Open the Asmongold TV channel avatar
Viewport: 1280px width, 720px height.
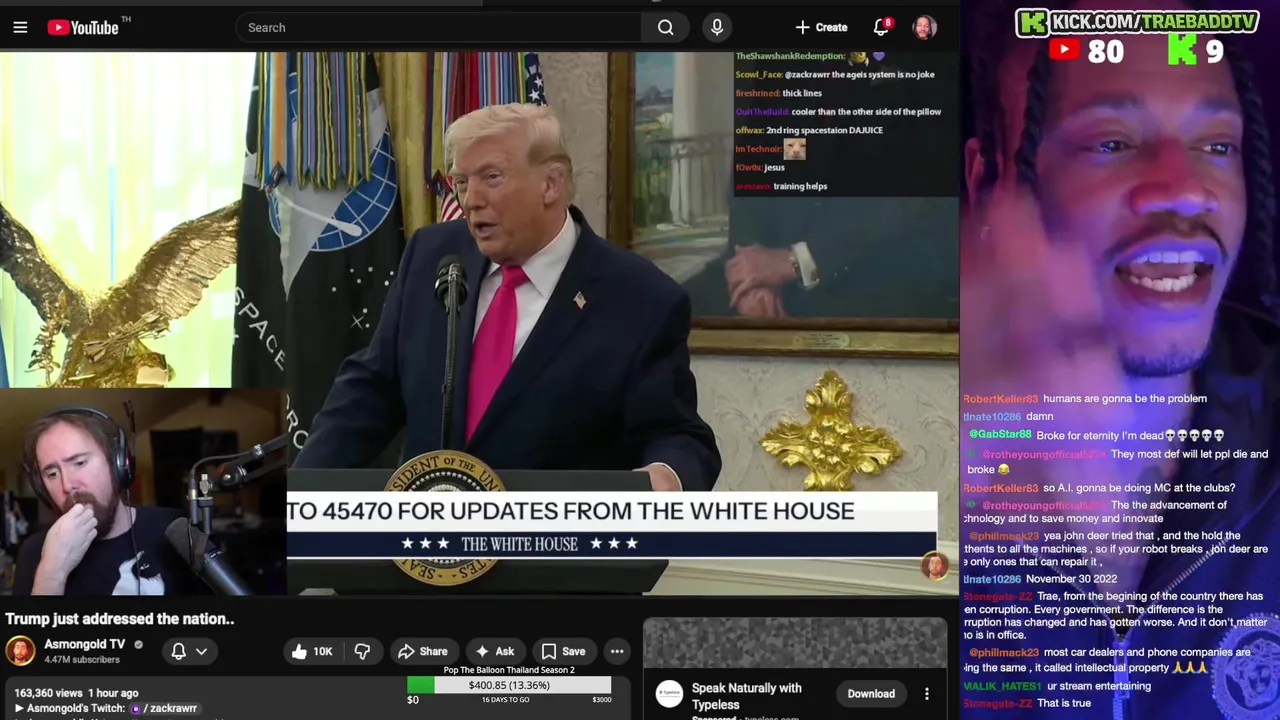tap(20, 651)
